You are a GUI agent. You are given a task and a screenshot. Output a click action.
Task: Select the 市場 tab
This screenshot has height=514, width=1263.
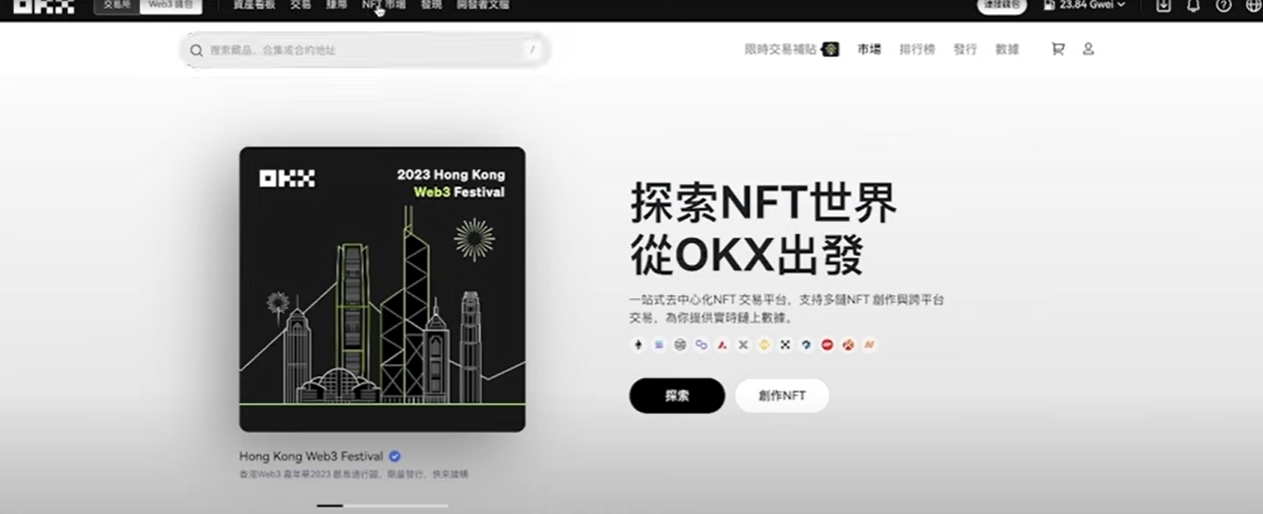[869, 49]
